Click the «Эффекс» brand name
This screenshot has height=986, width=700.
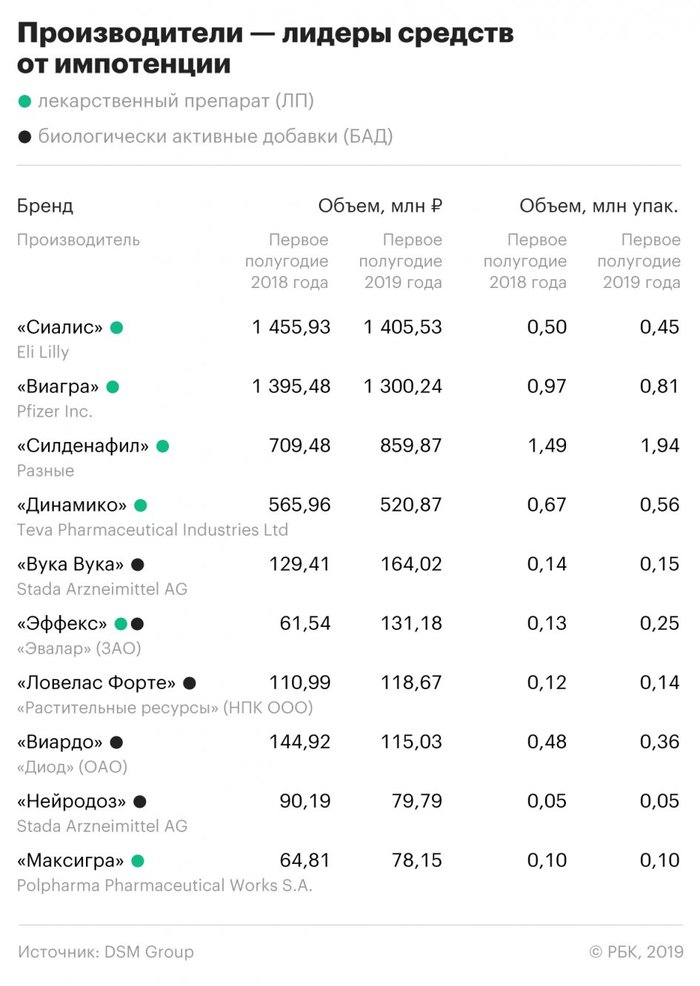point(62,624)
